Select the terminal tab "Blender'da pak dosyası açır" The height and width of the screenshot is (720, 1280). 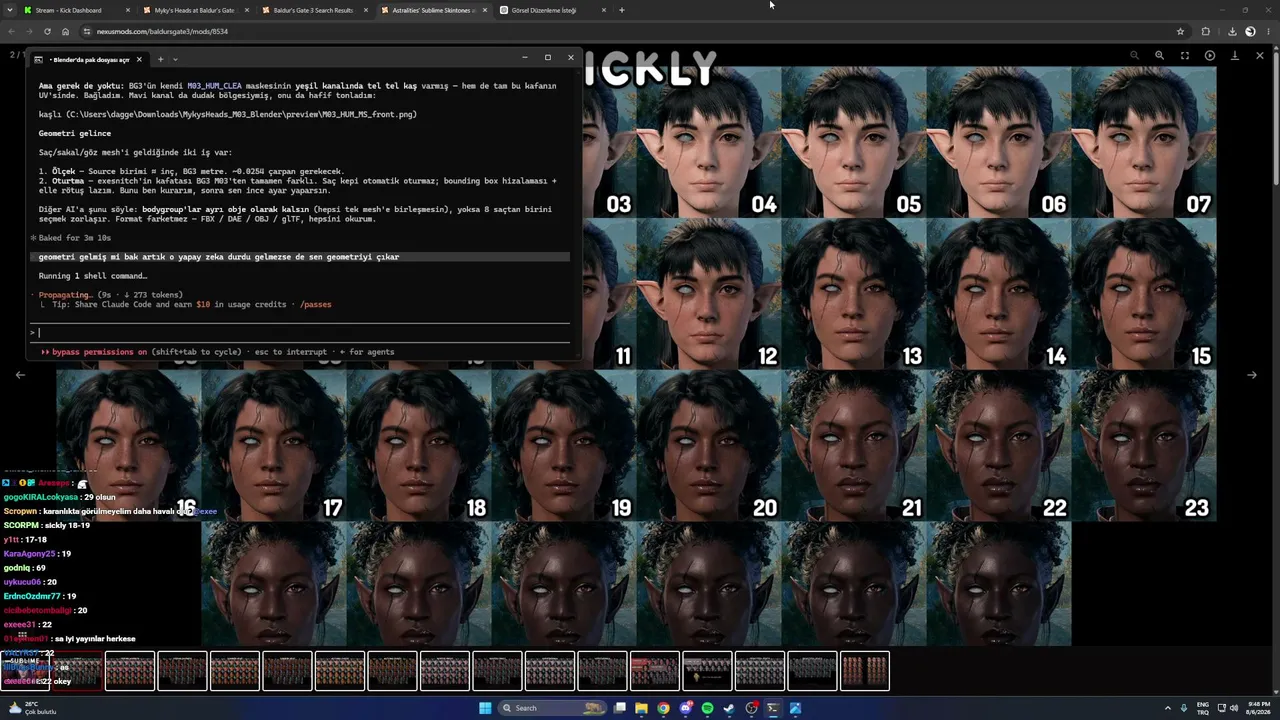(x=88, y=59)
